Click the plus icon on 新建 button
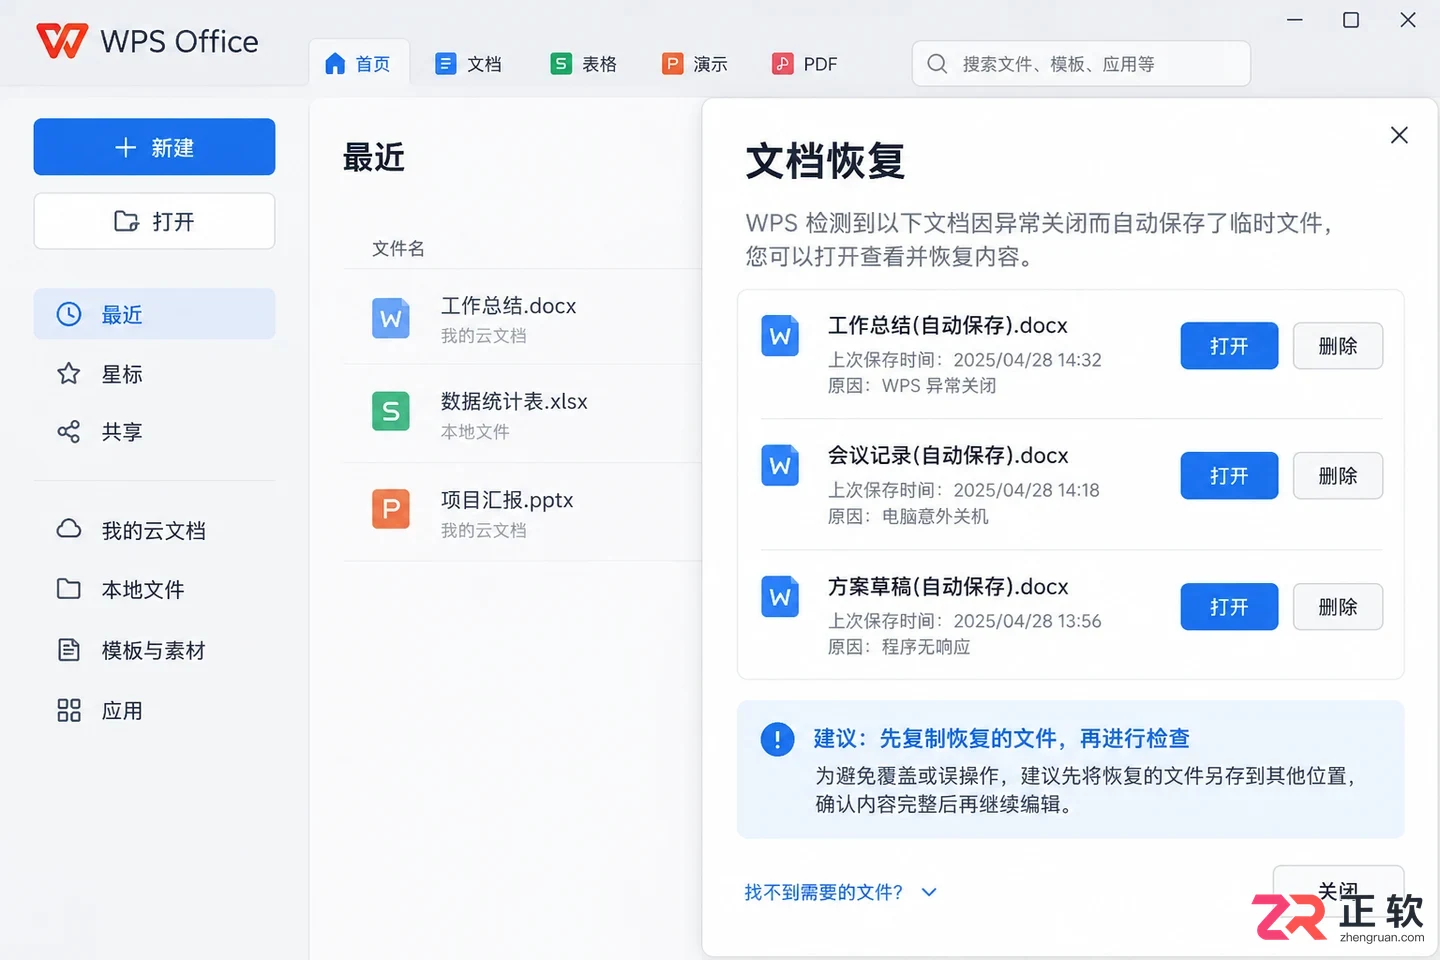1440x960 pixels. (x=125, y=148)
